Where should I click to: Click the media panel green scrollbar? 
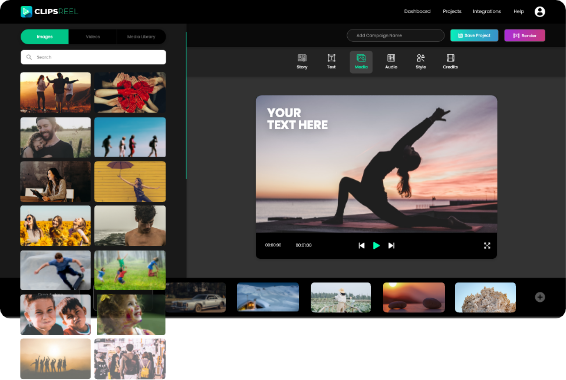coord(186,105)
